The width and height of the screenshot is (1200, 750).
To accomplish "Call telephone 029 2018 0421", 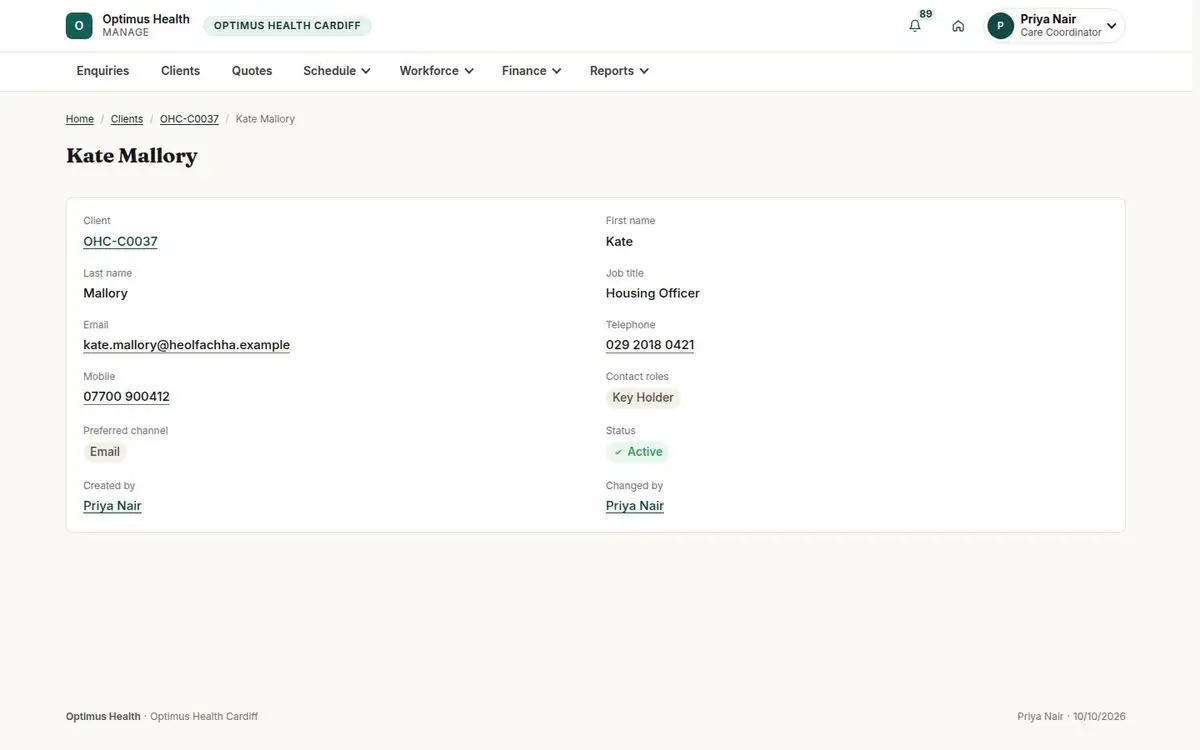I will click(x=650, y=345).
